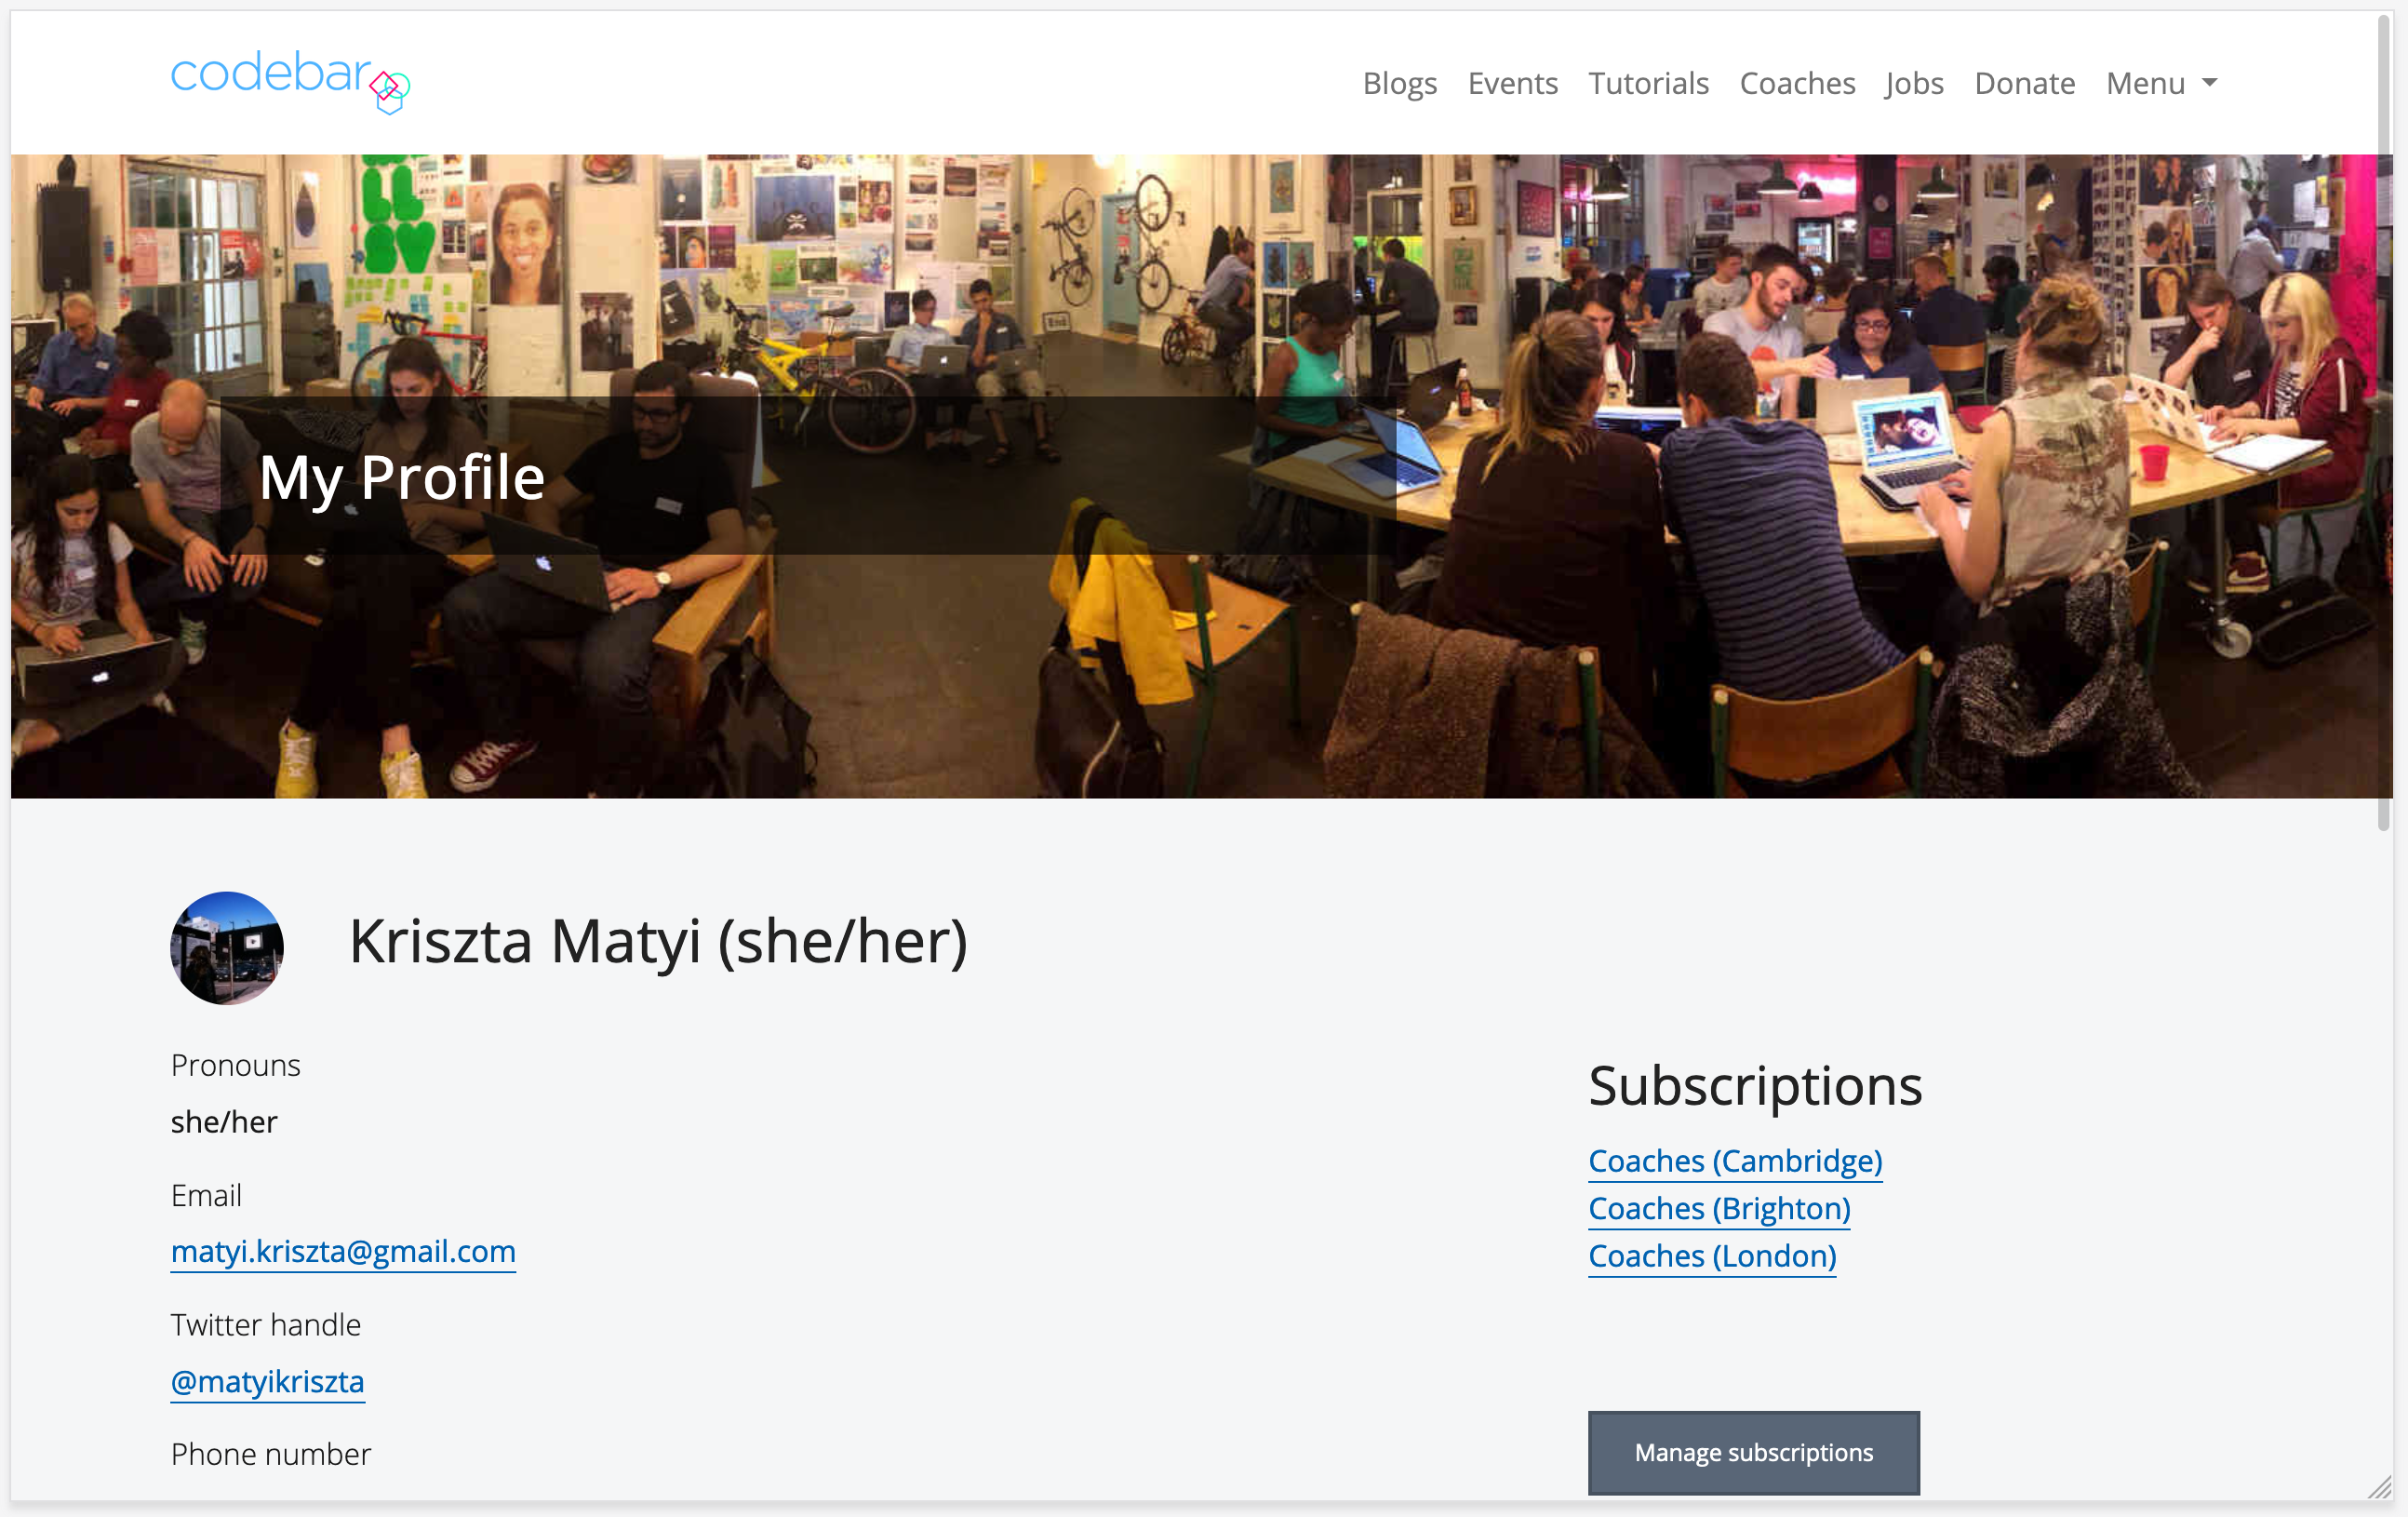The height and width of the screenshot is (1517, 2408).
Task: Click the window resize grip corner
Action: pyautogui.click(x=2380, y=1487)
